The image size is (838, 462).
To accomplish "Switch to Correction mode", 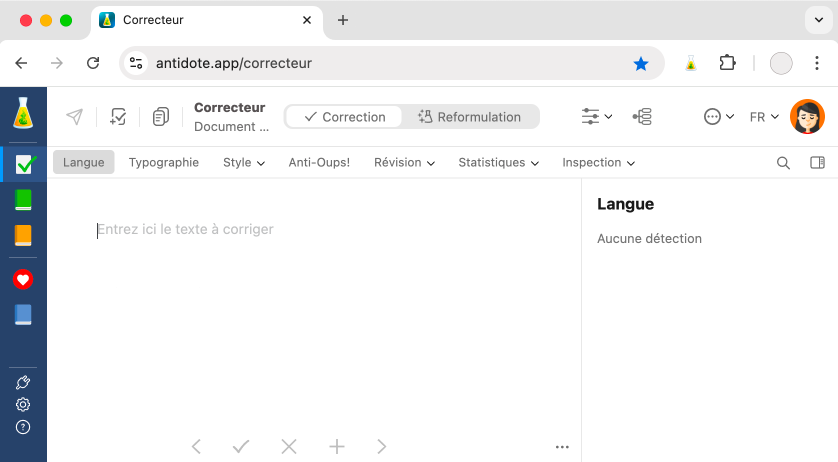I will (345, 117).
